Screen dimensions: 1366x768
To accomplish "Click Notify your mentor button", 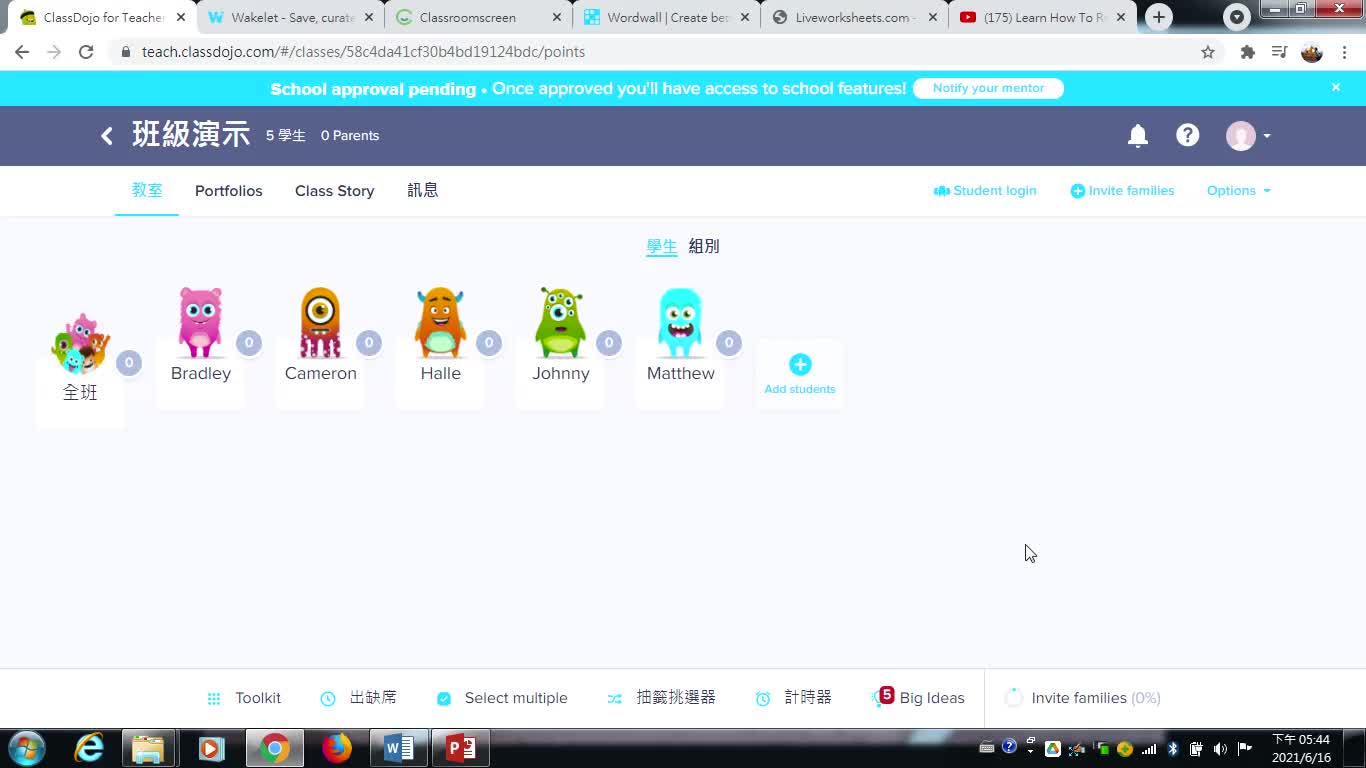I will click(x=988, y=88).
